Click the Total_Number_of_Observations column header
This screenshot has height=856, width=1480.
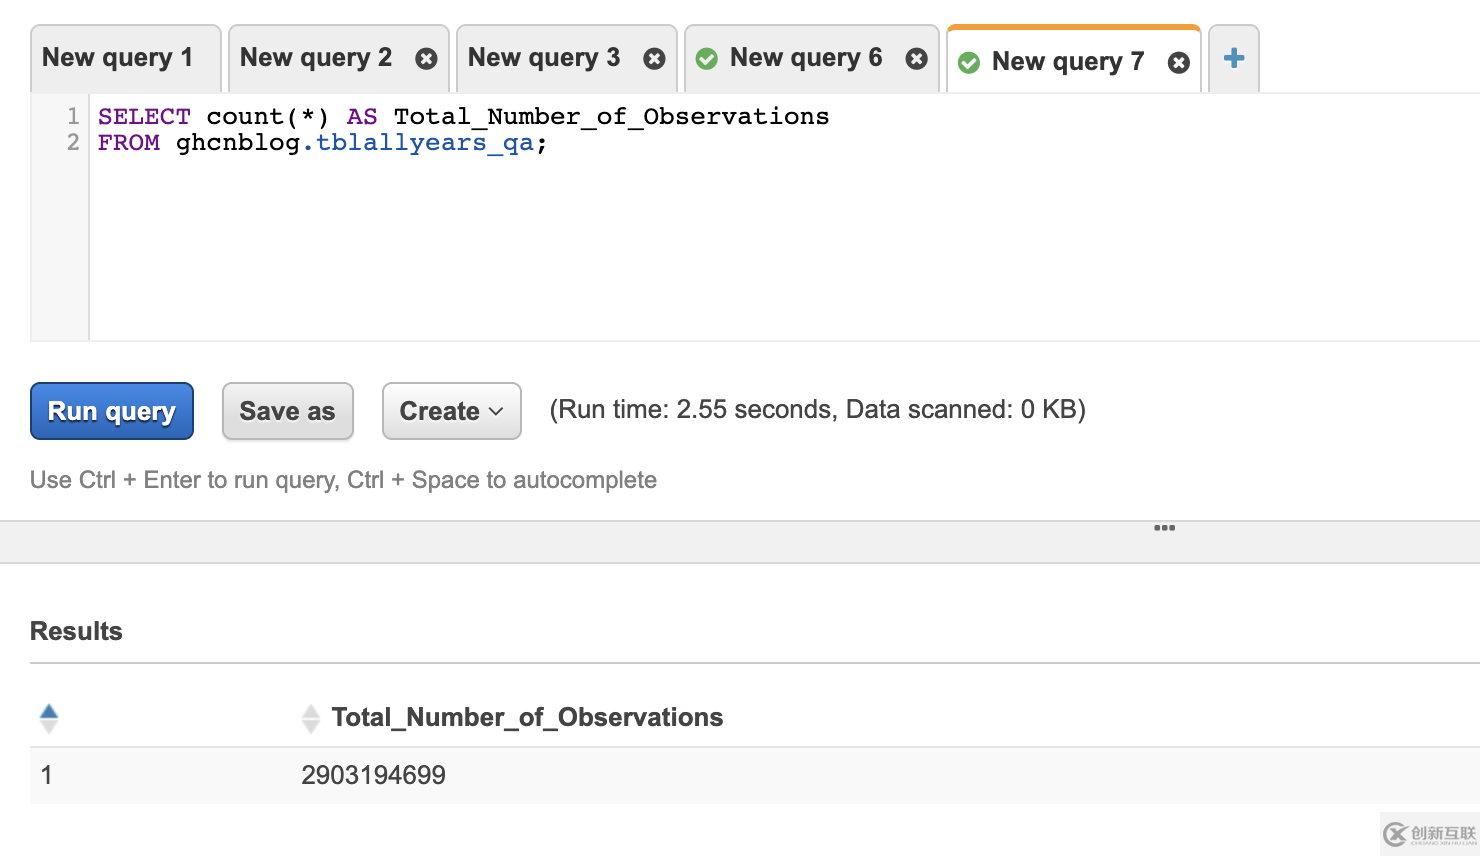(x=527, y=717)
